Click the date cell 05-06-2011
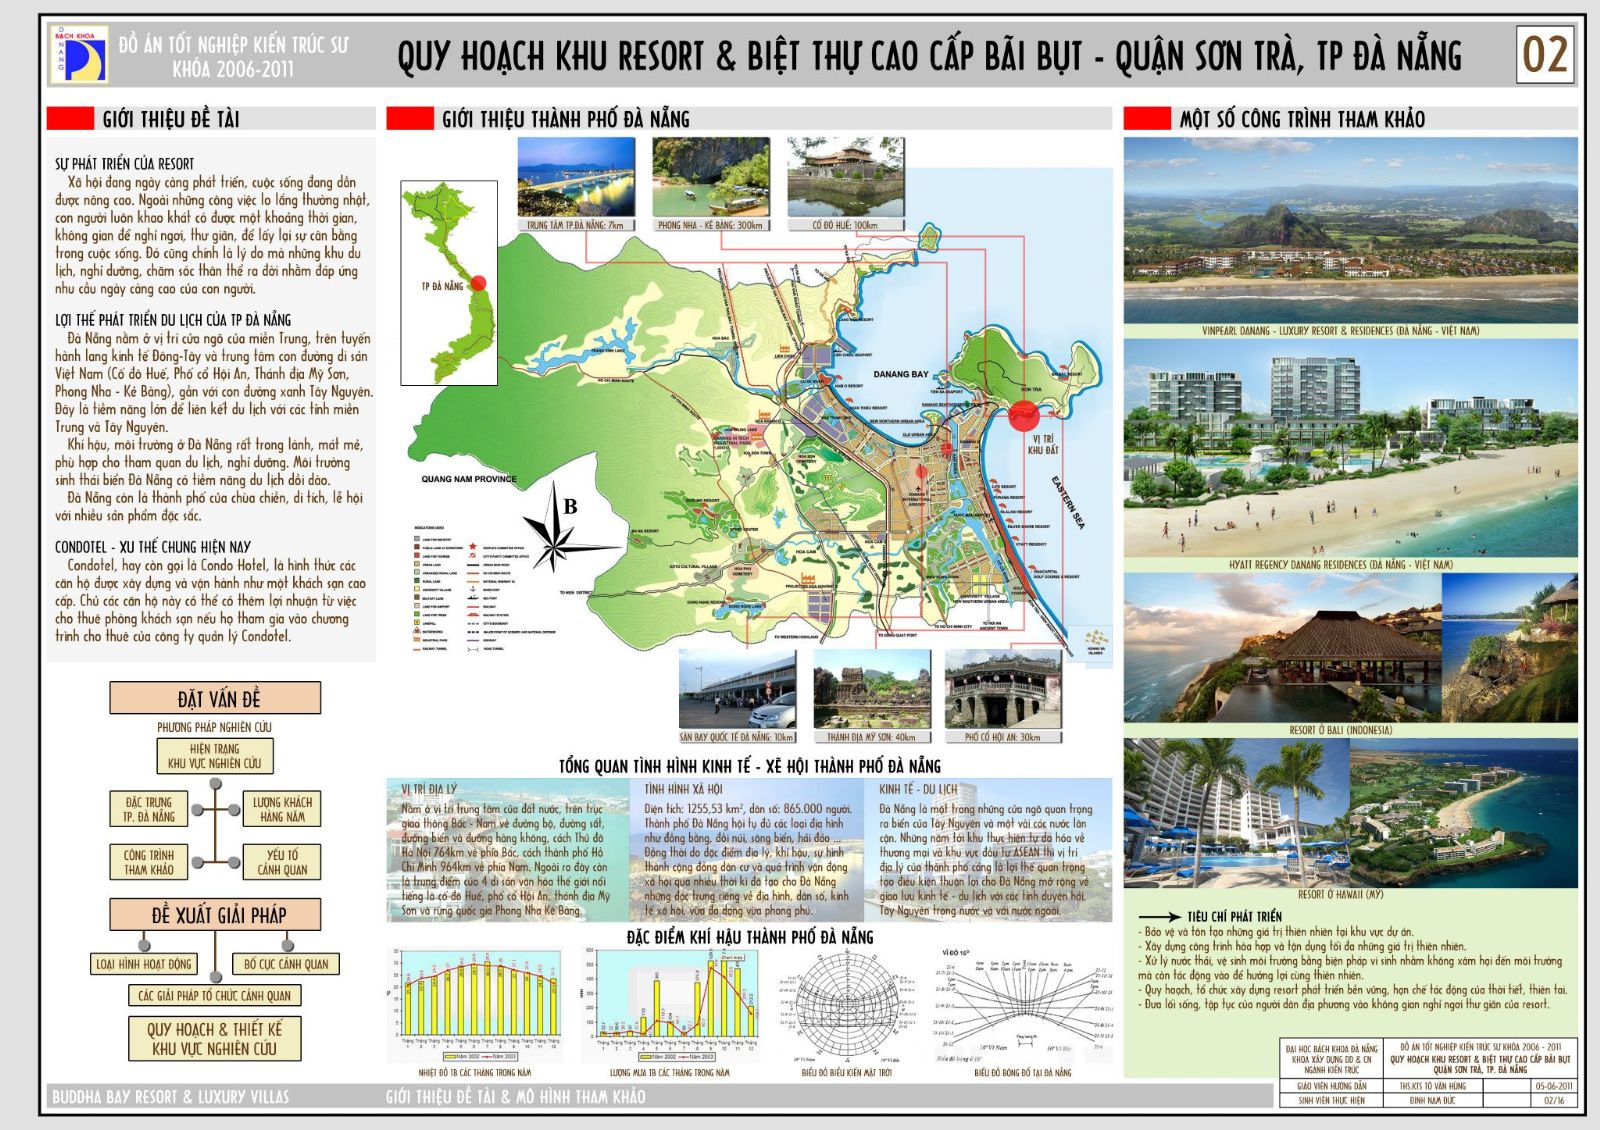This screenshot has height=1130, width=1600. pyautogui.click(x=1554, y=1085)
